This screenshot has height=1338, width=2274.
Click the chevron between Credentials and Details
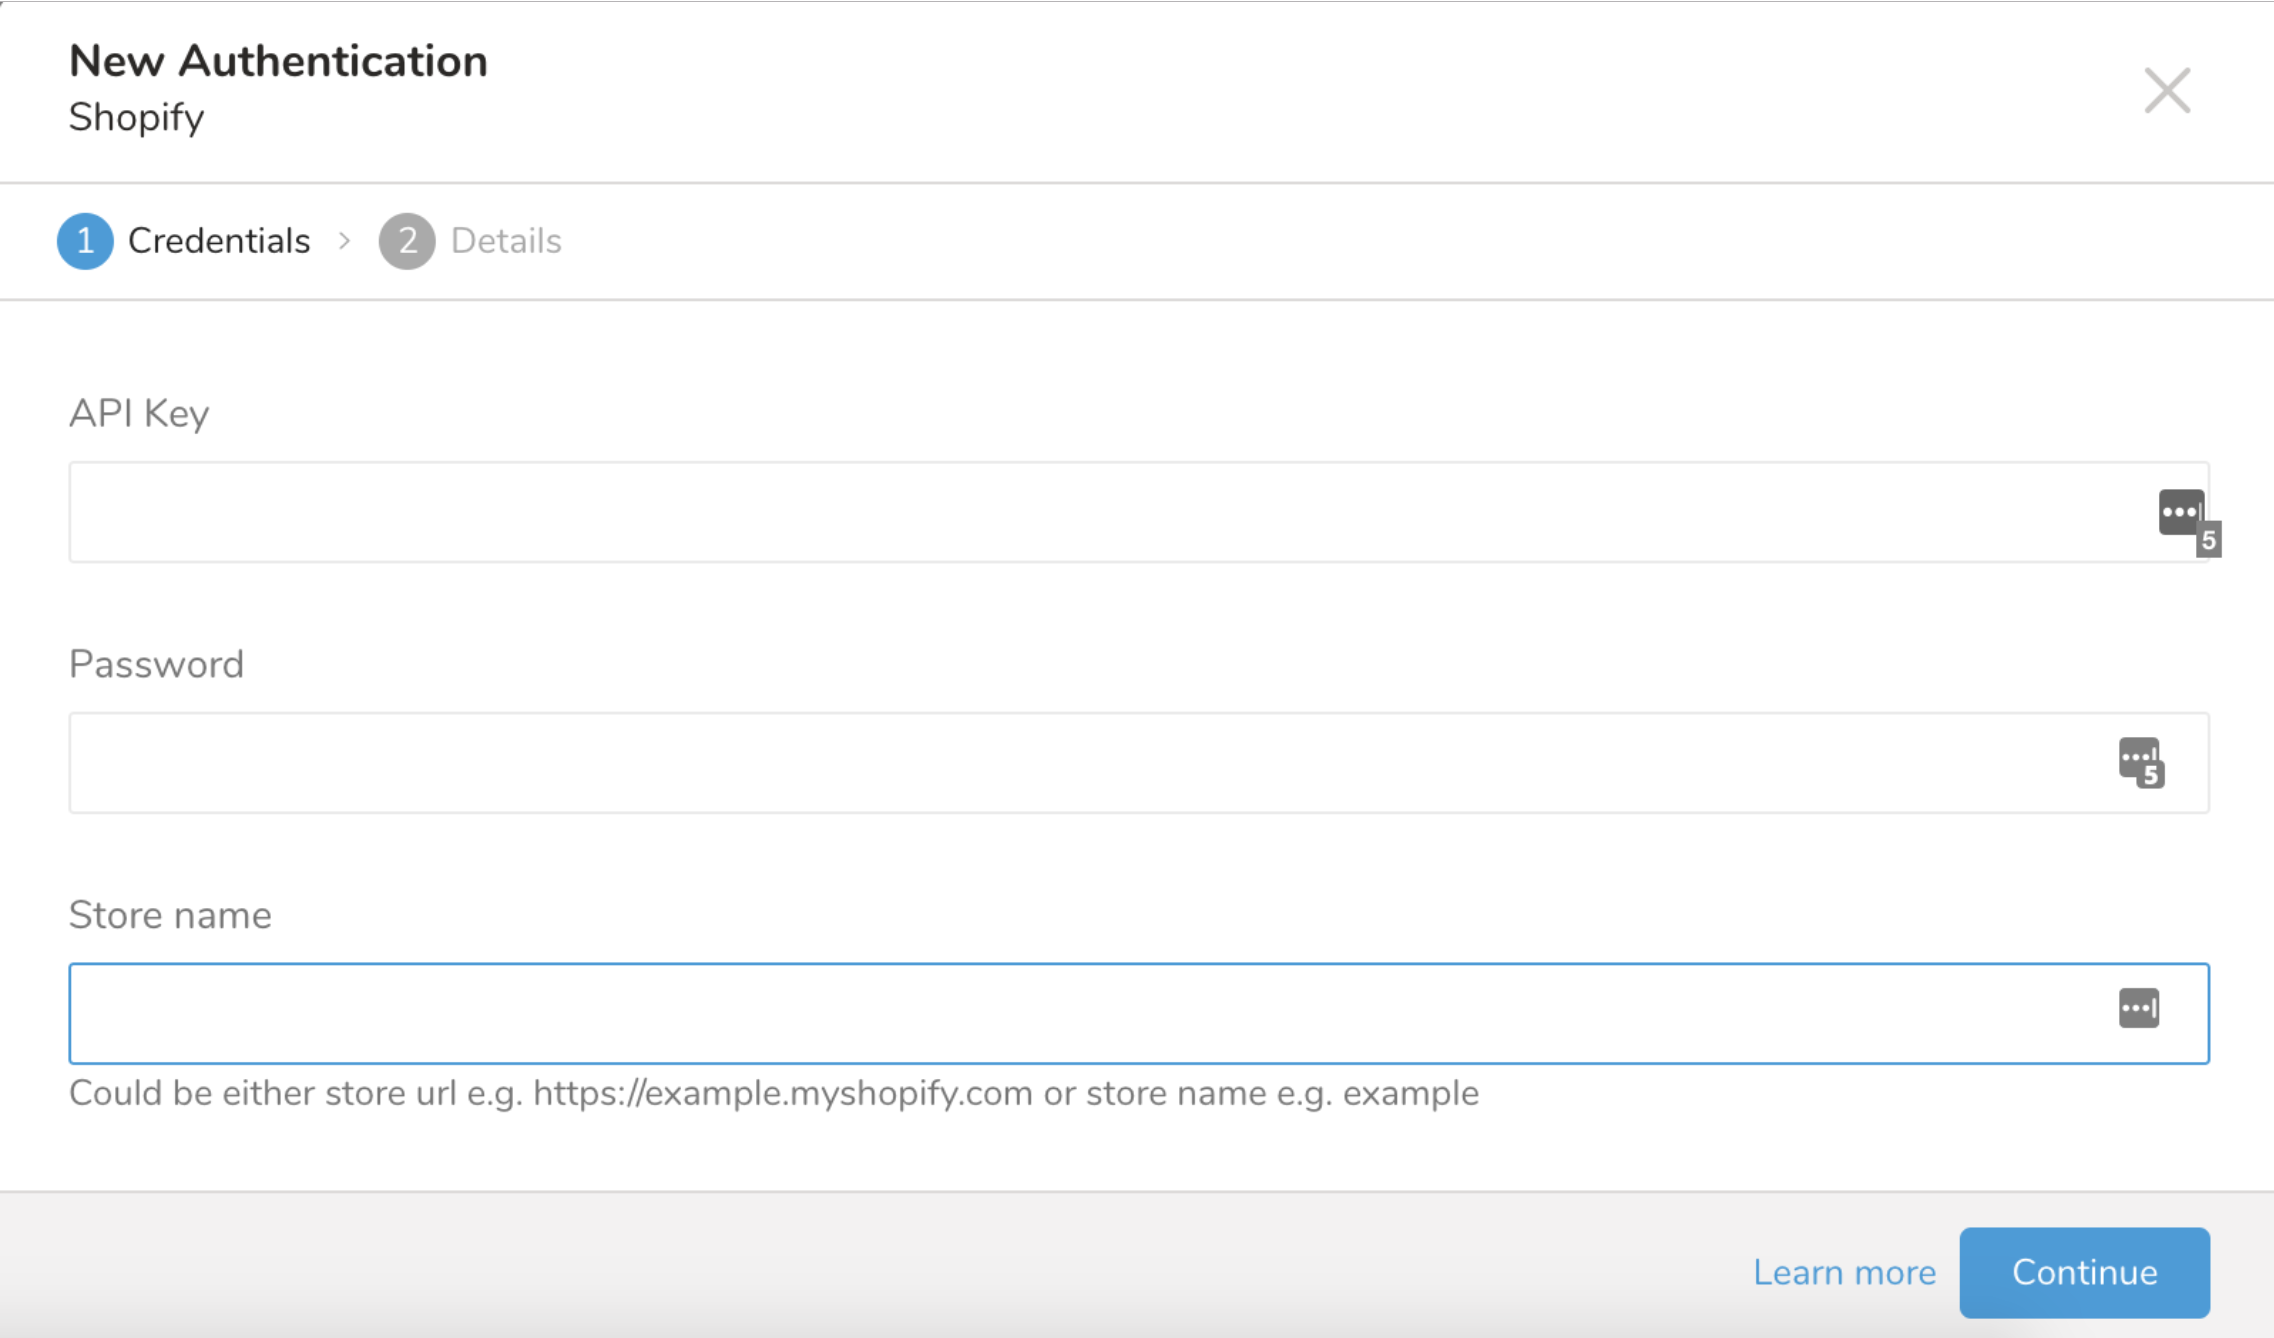[345, 241]
